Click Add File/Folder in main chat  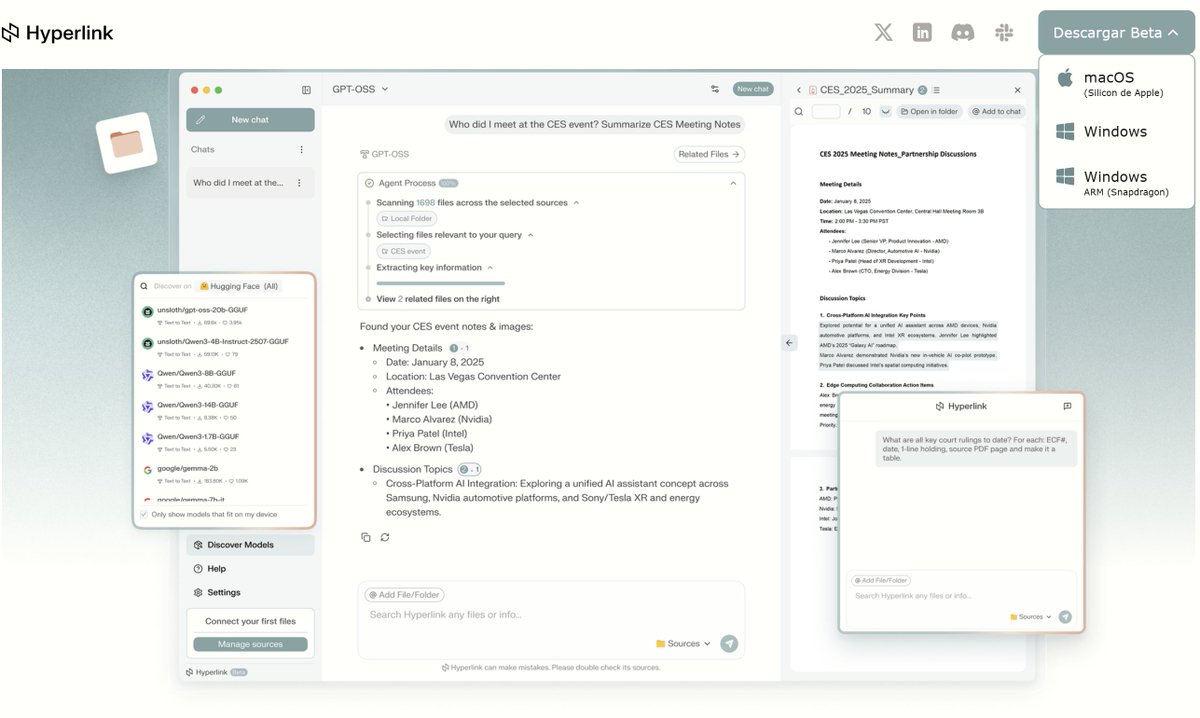pyautogui.click(x=404, y=595)
